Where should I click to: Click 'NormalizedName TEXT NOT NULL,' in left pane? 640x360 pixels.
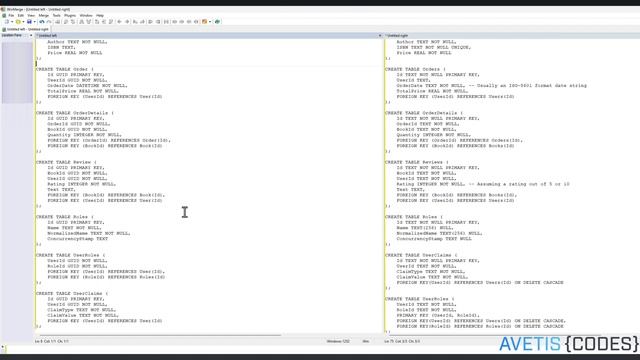[89, 233]
